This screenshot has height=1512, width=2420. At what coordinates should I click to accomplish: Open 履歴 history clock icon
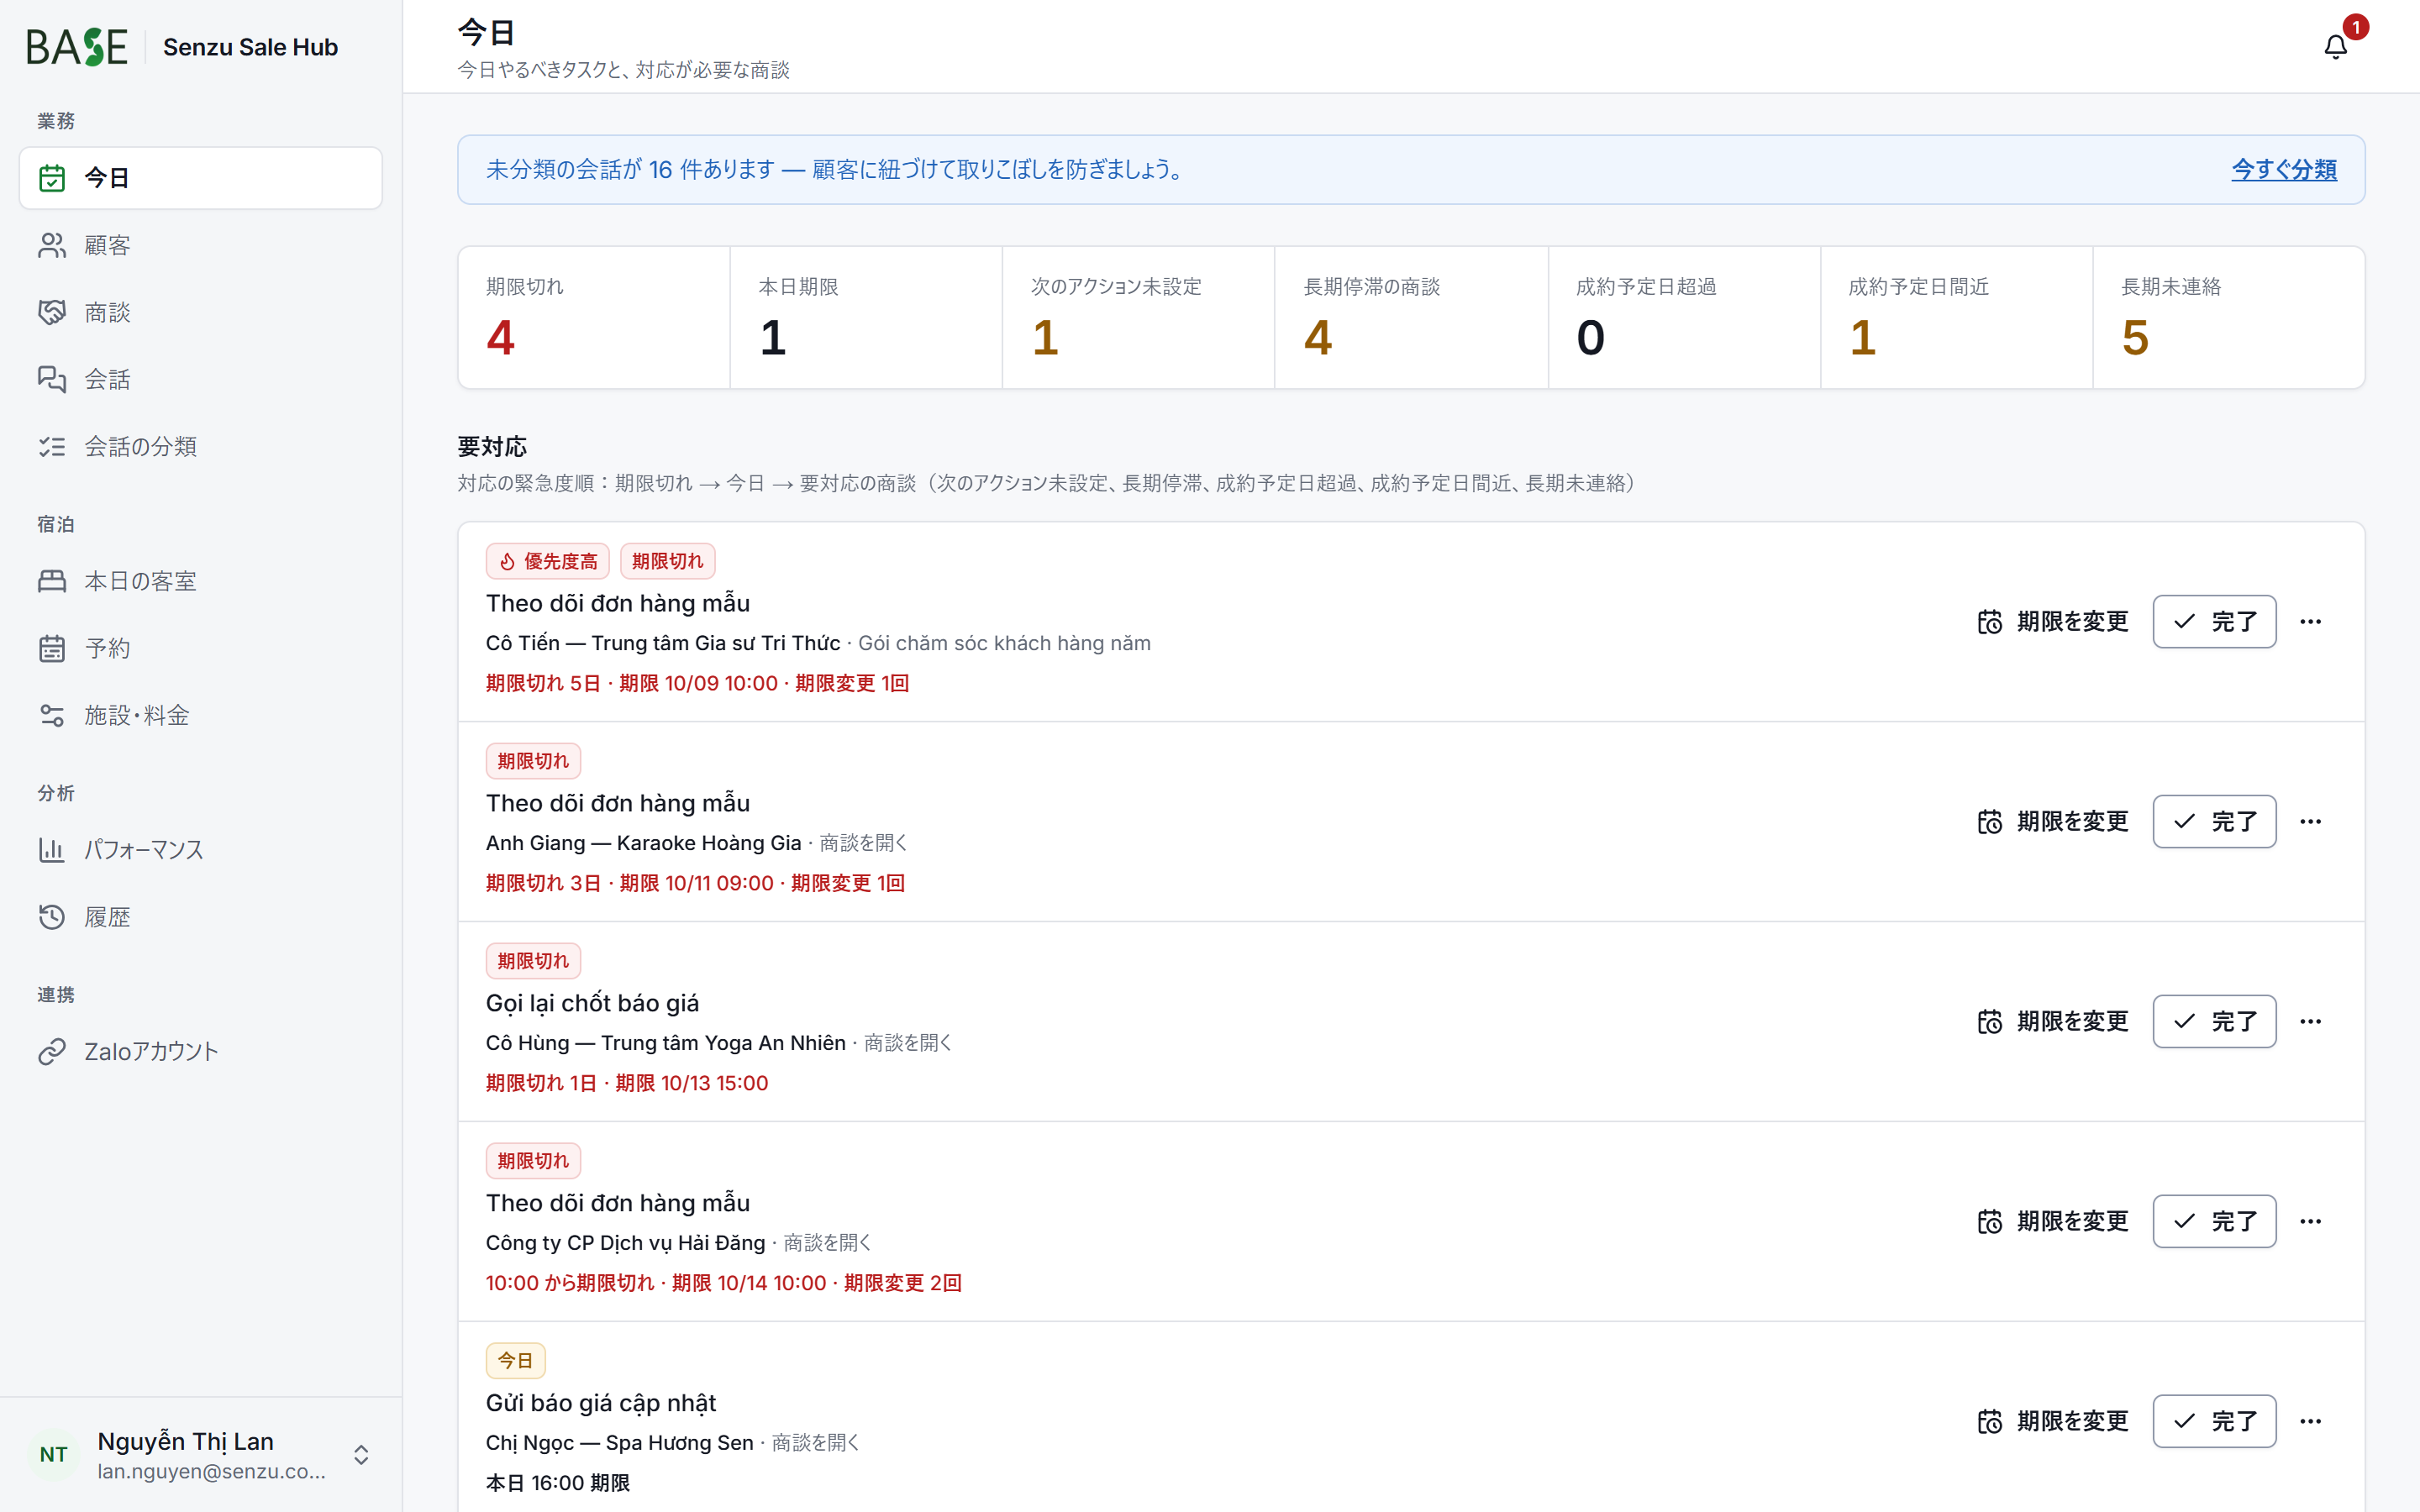click(x=52, y=917)
